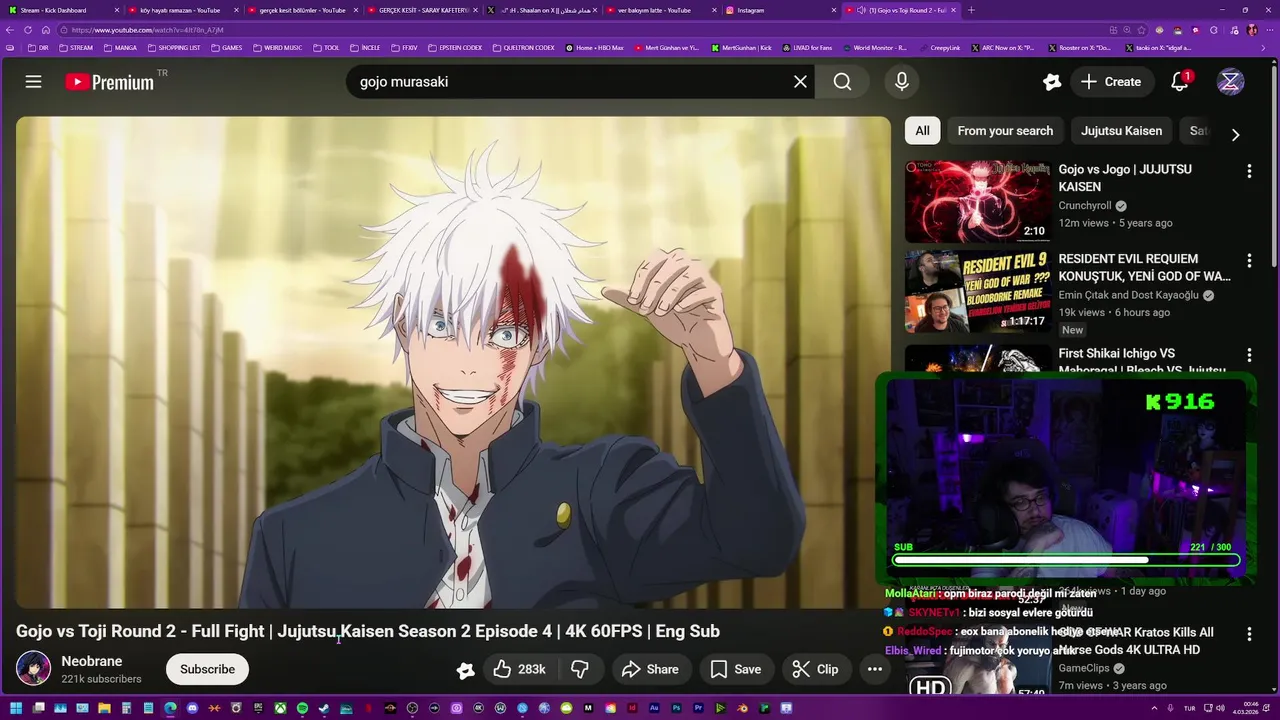Image resolution: width=1280 pixels, height=720 pixels.
Task: Open Microsoft Edge from the taskbar
Action: [x=170, y=709]
